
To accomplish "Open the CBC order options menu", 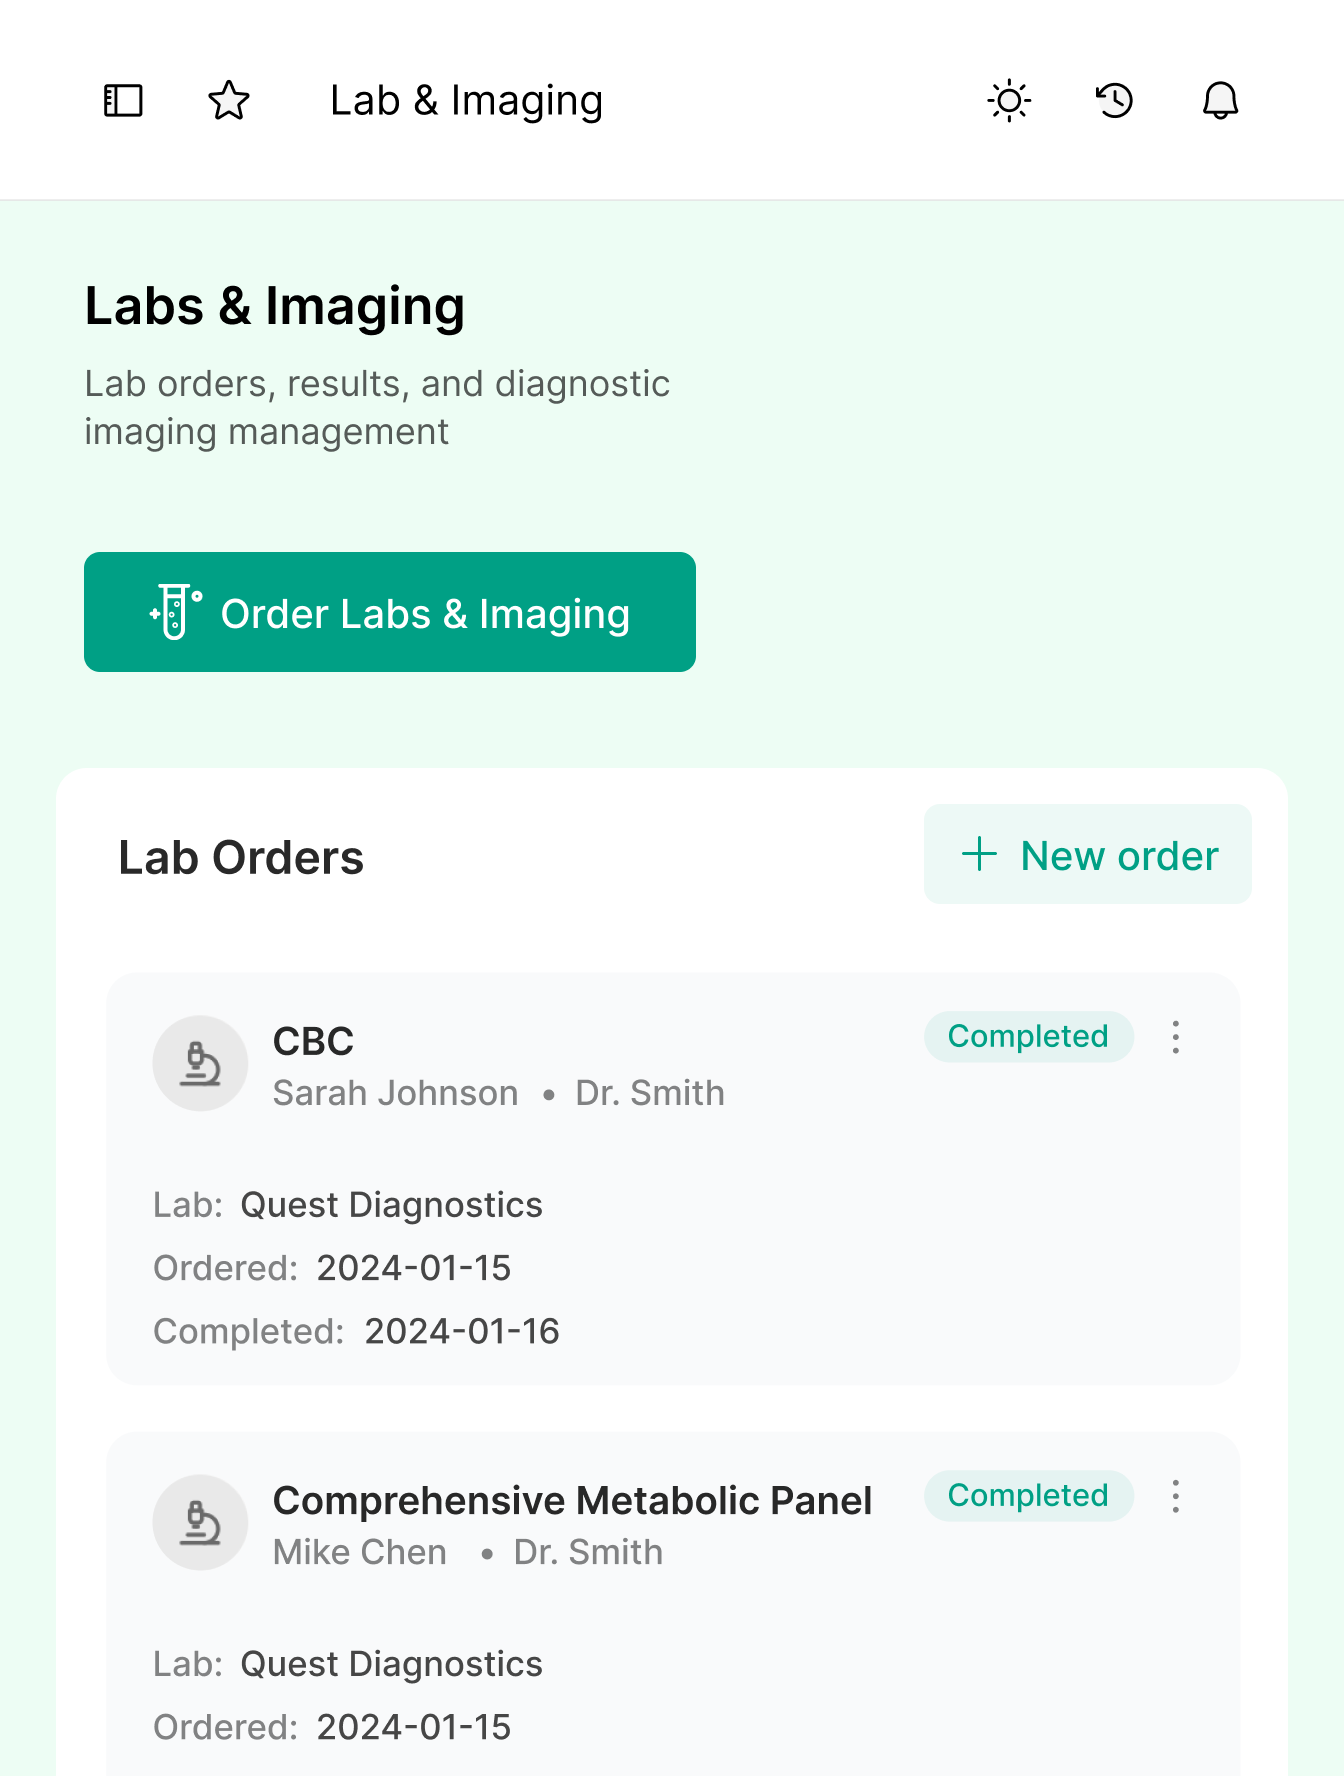I will [1176, 1037].
